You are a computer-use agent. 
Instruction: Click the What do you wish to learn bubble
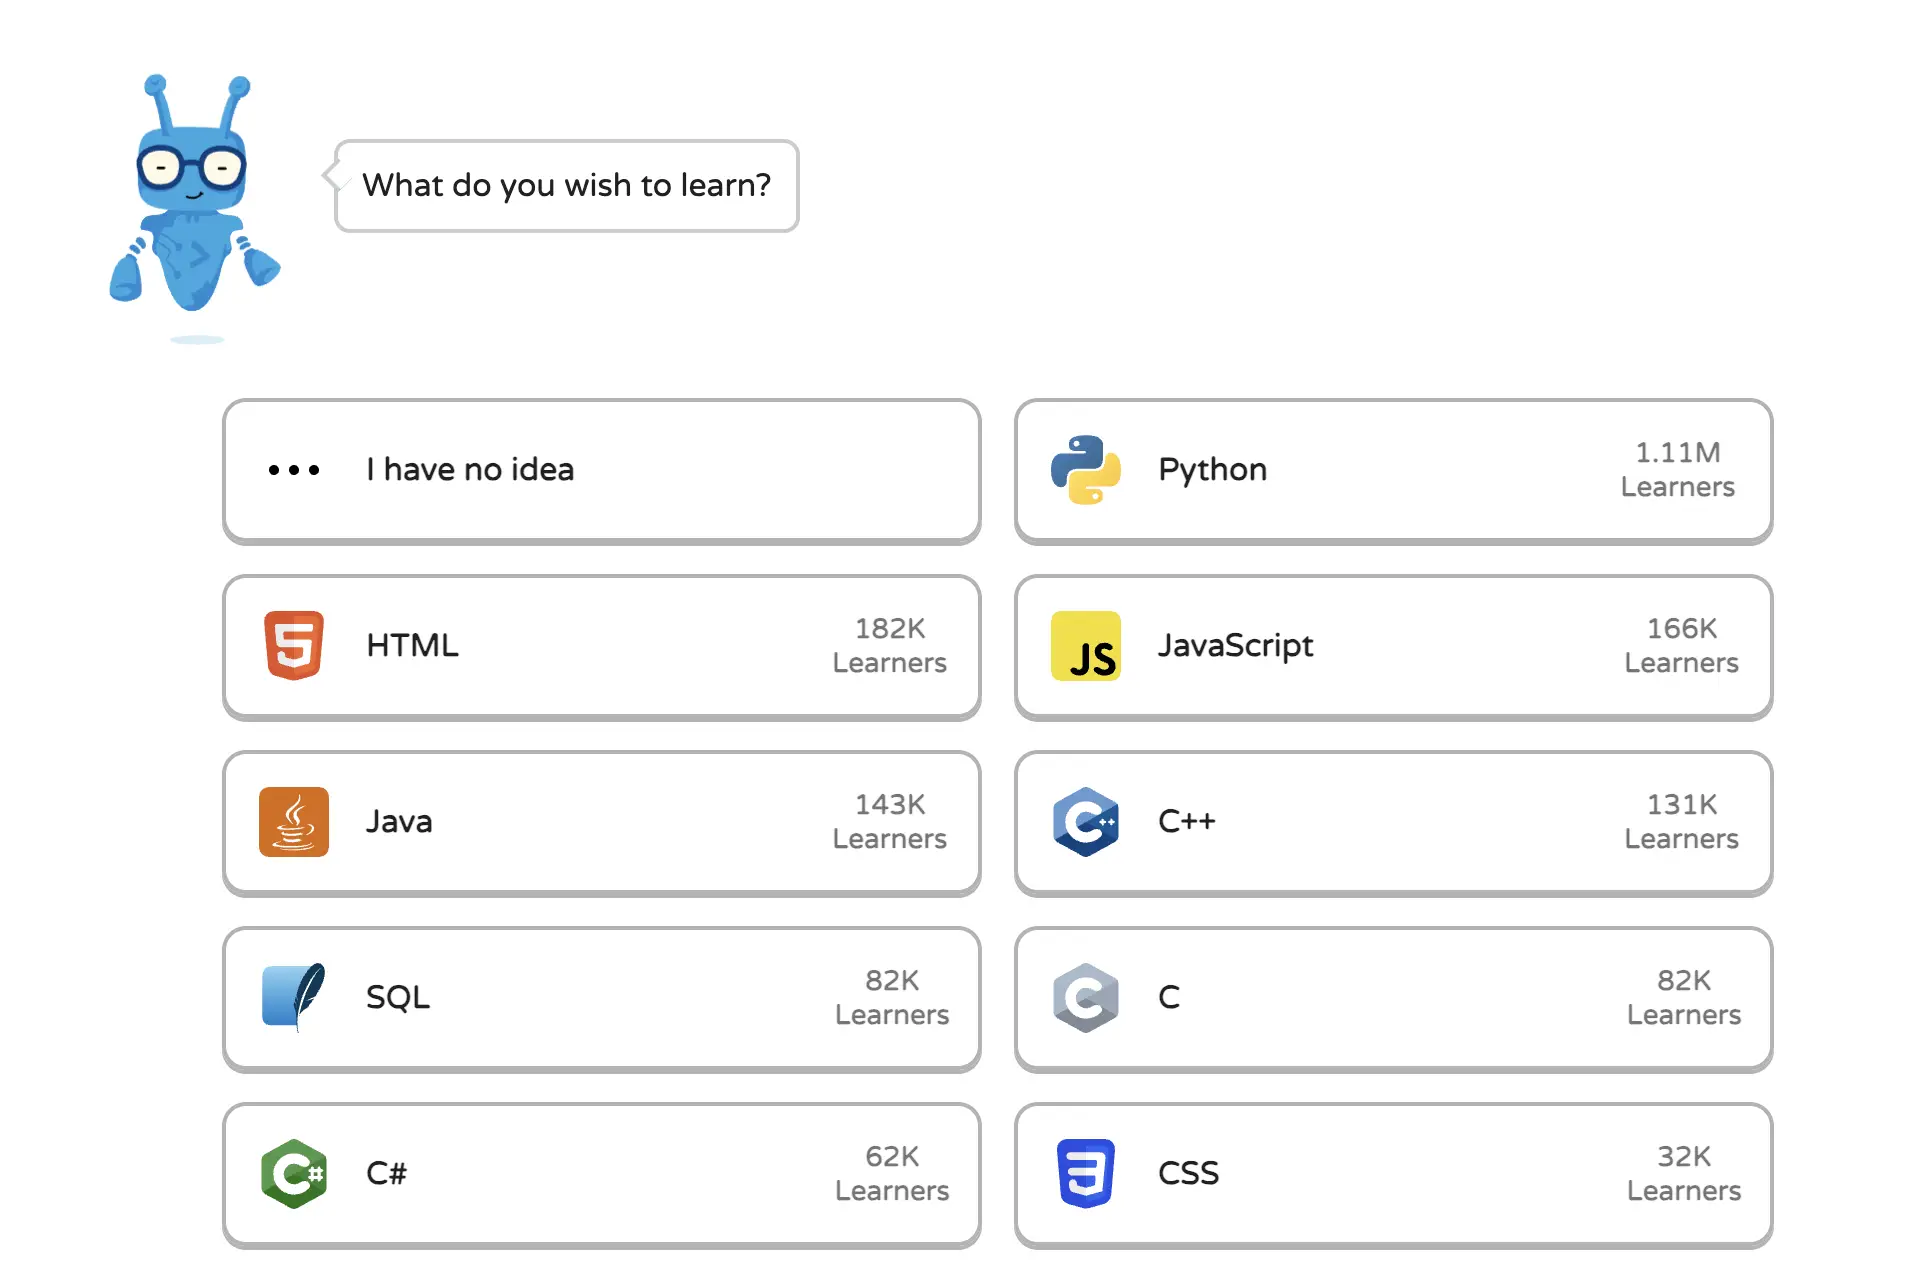[566, 186]
